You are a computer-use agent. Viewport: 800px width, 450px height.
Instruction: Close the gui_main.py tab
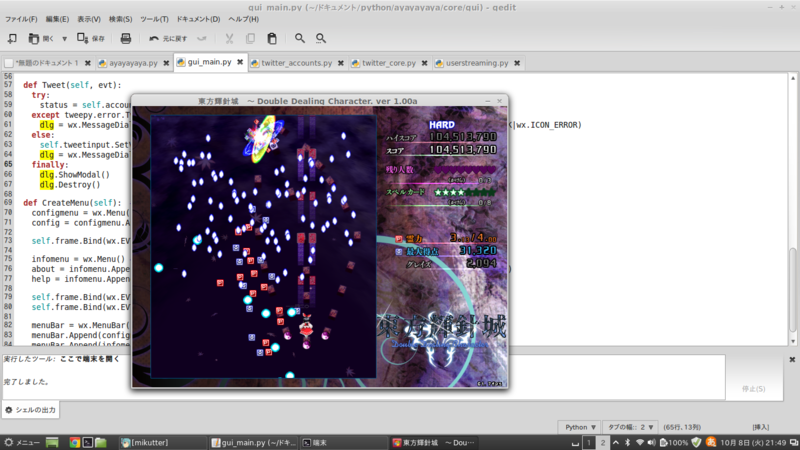[240, 62]
